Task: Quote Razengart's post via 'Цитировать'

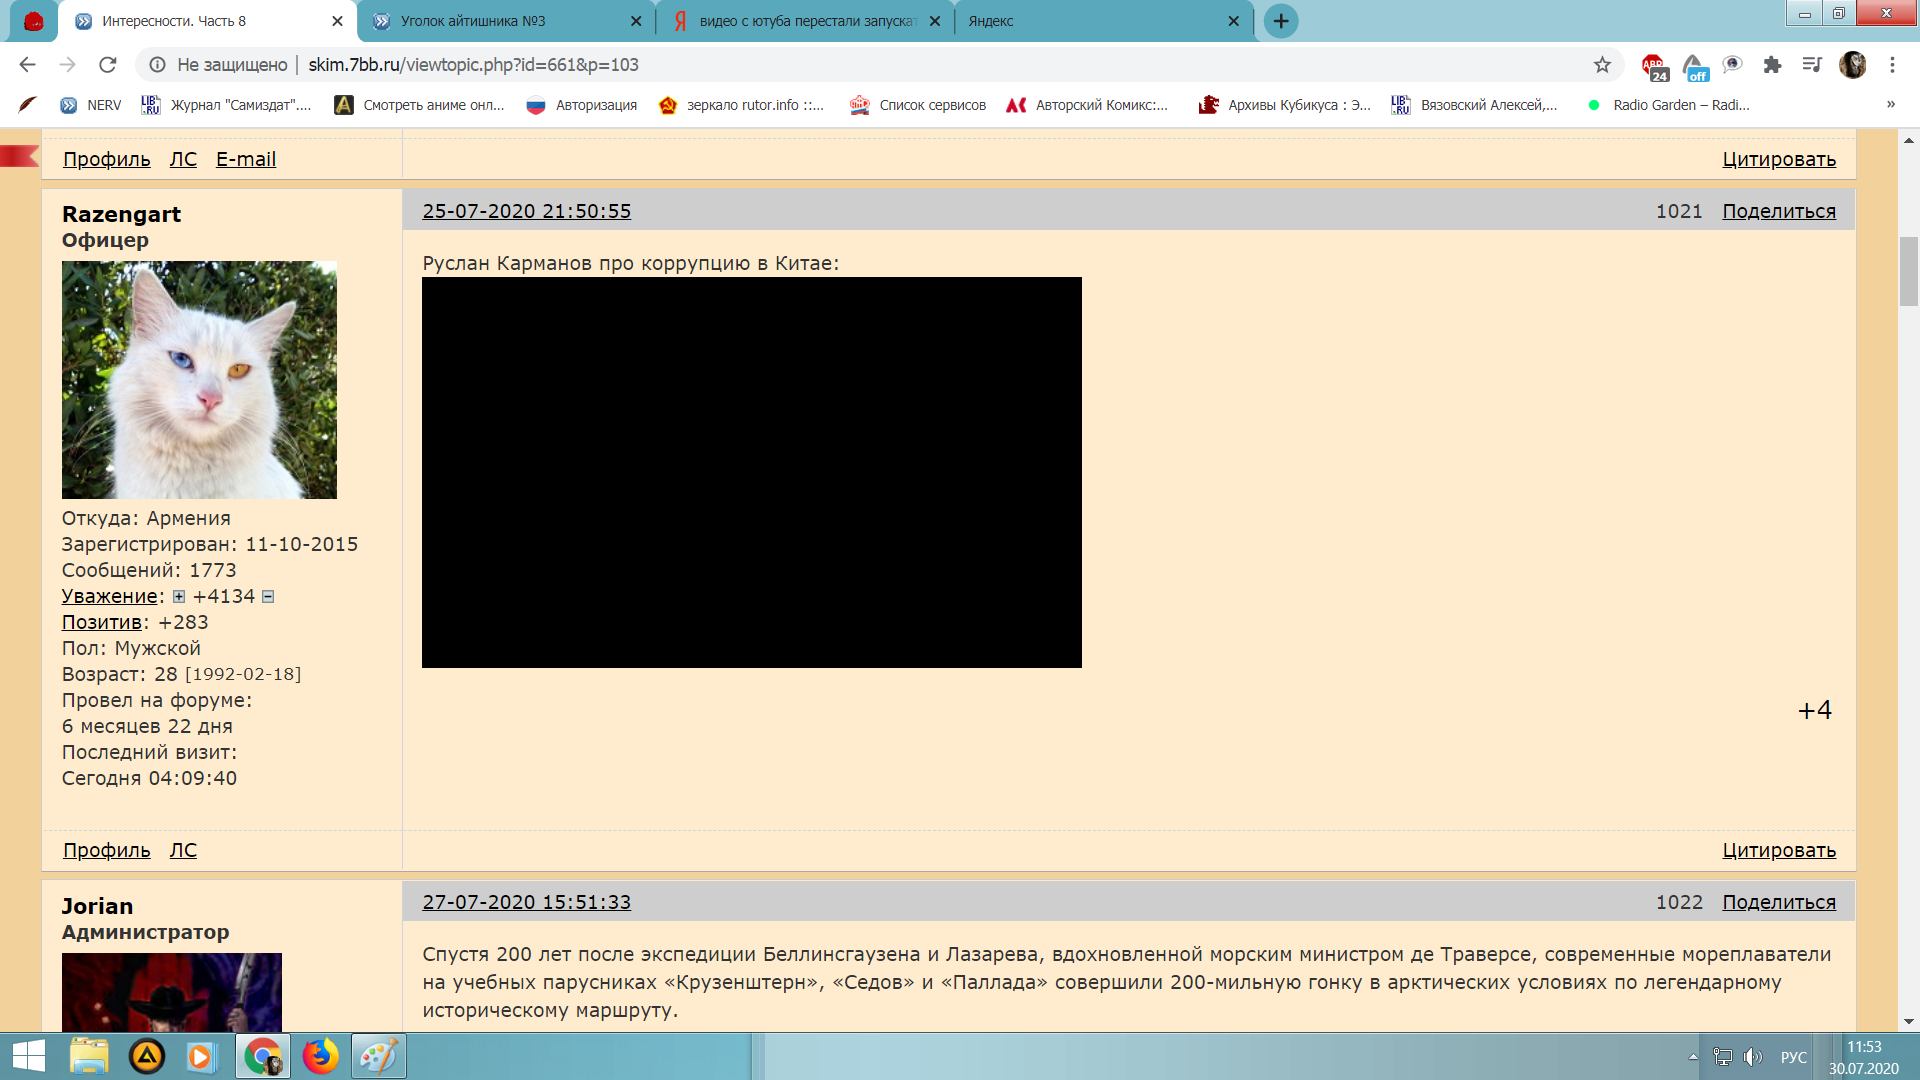Action: click(x=1779, y=850)
